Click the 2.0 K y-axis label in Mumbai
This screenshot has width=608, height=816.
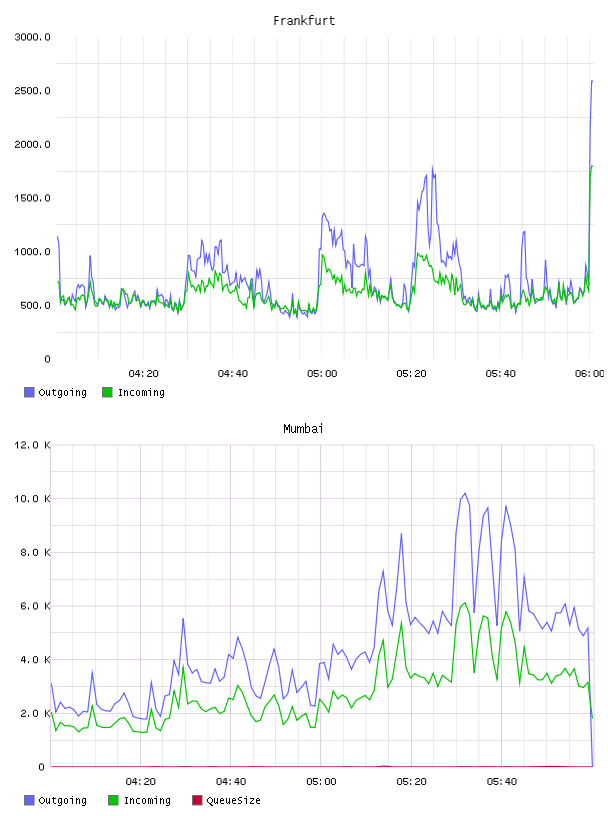tap(35, 713)
